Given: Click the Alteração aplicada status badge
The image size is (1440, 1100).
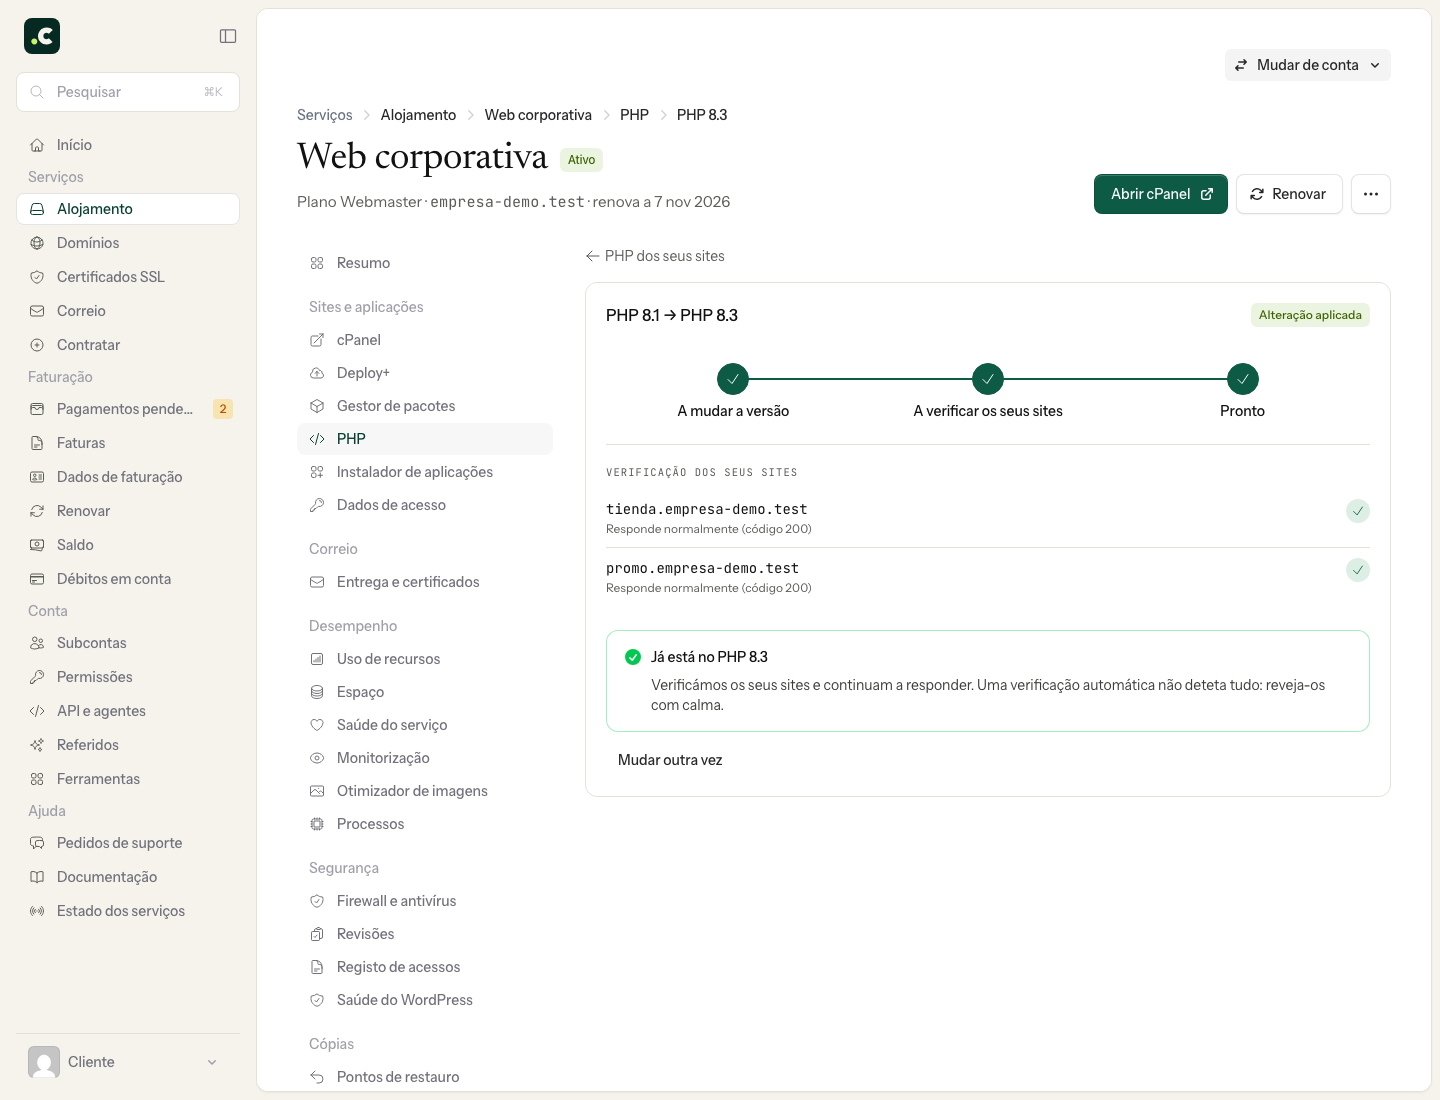Looking at the screenshot, I should click(1310, 315).
